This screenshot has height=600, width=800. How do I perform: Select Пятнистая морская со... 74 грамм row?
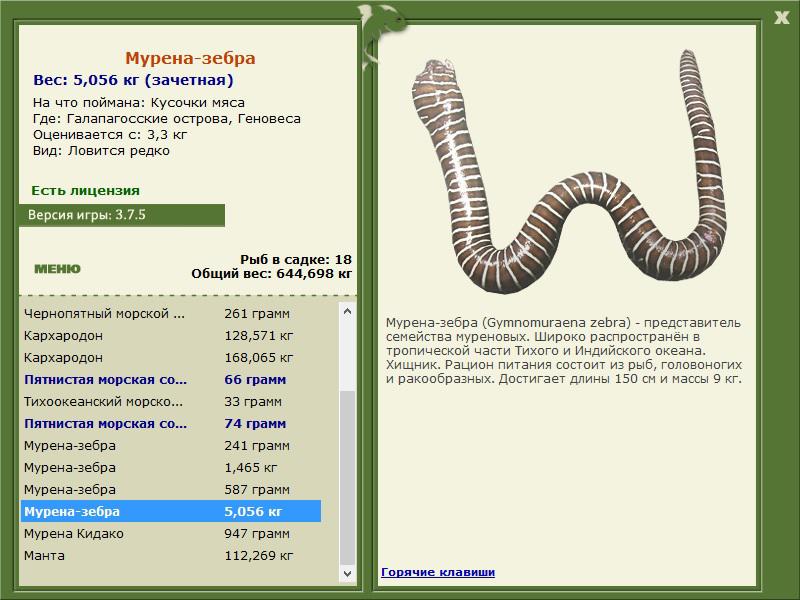pyautogui.click(x=171, y=423)
